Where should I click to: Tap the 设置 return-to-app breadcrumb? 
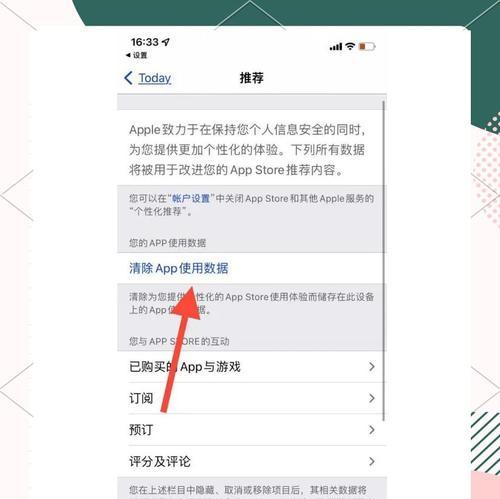137,55
